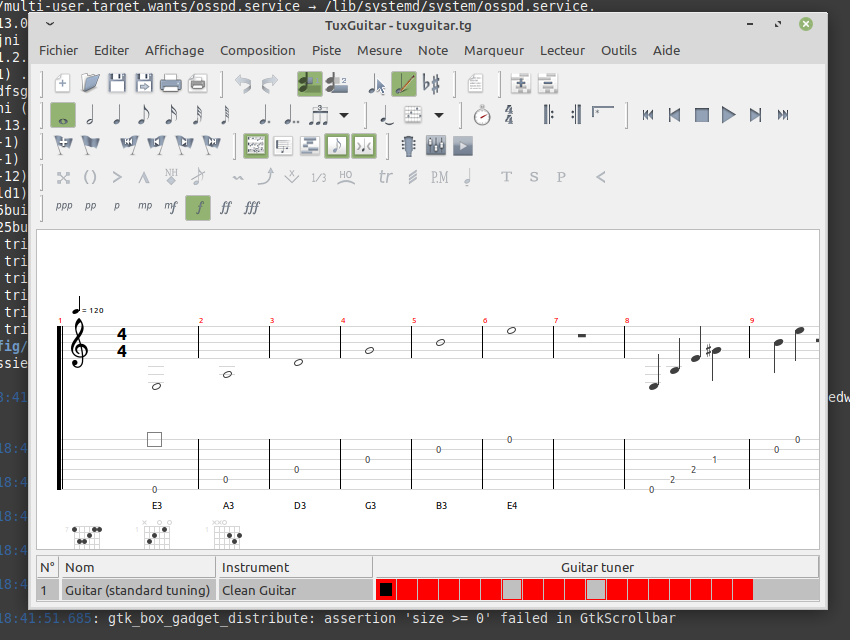The height and width of the screenshot is (640, 850).
Task: Open the Outils menu
Action: click(619, 50)
